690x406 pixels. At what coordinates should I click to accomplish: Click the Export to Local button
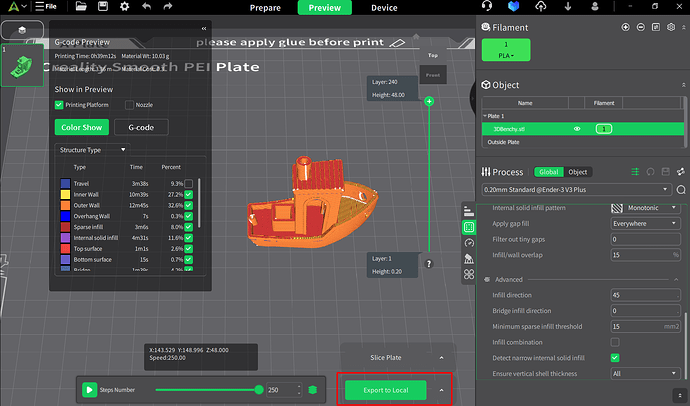[386, 390]
